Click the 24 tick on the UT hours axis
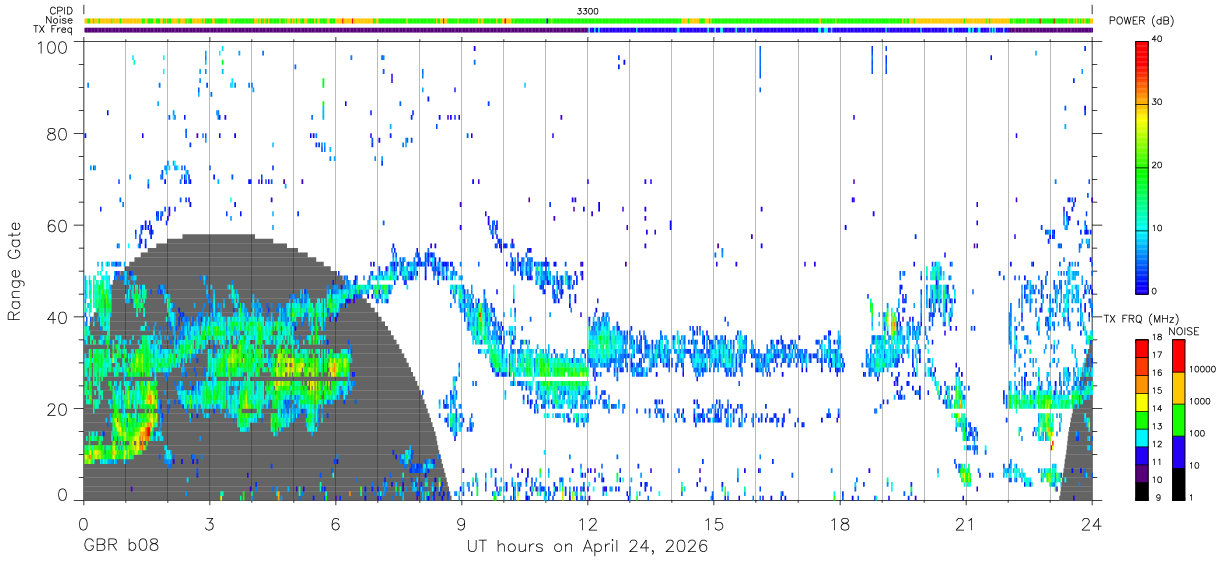Screen dimensions: 1228x567 tap(1092, 522)
